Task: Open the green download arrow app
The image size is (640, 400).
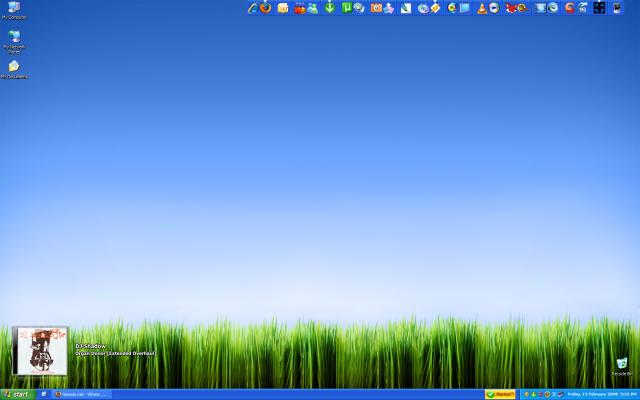Action: 330,8
